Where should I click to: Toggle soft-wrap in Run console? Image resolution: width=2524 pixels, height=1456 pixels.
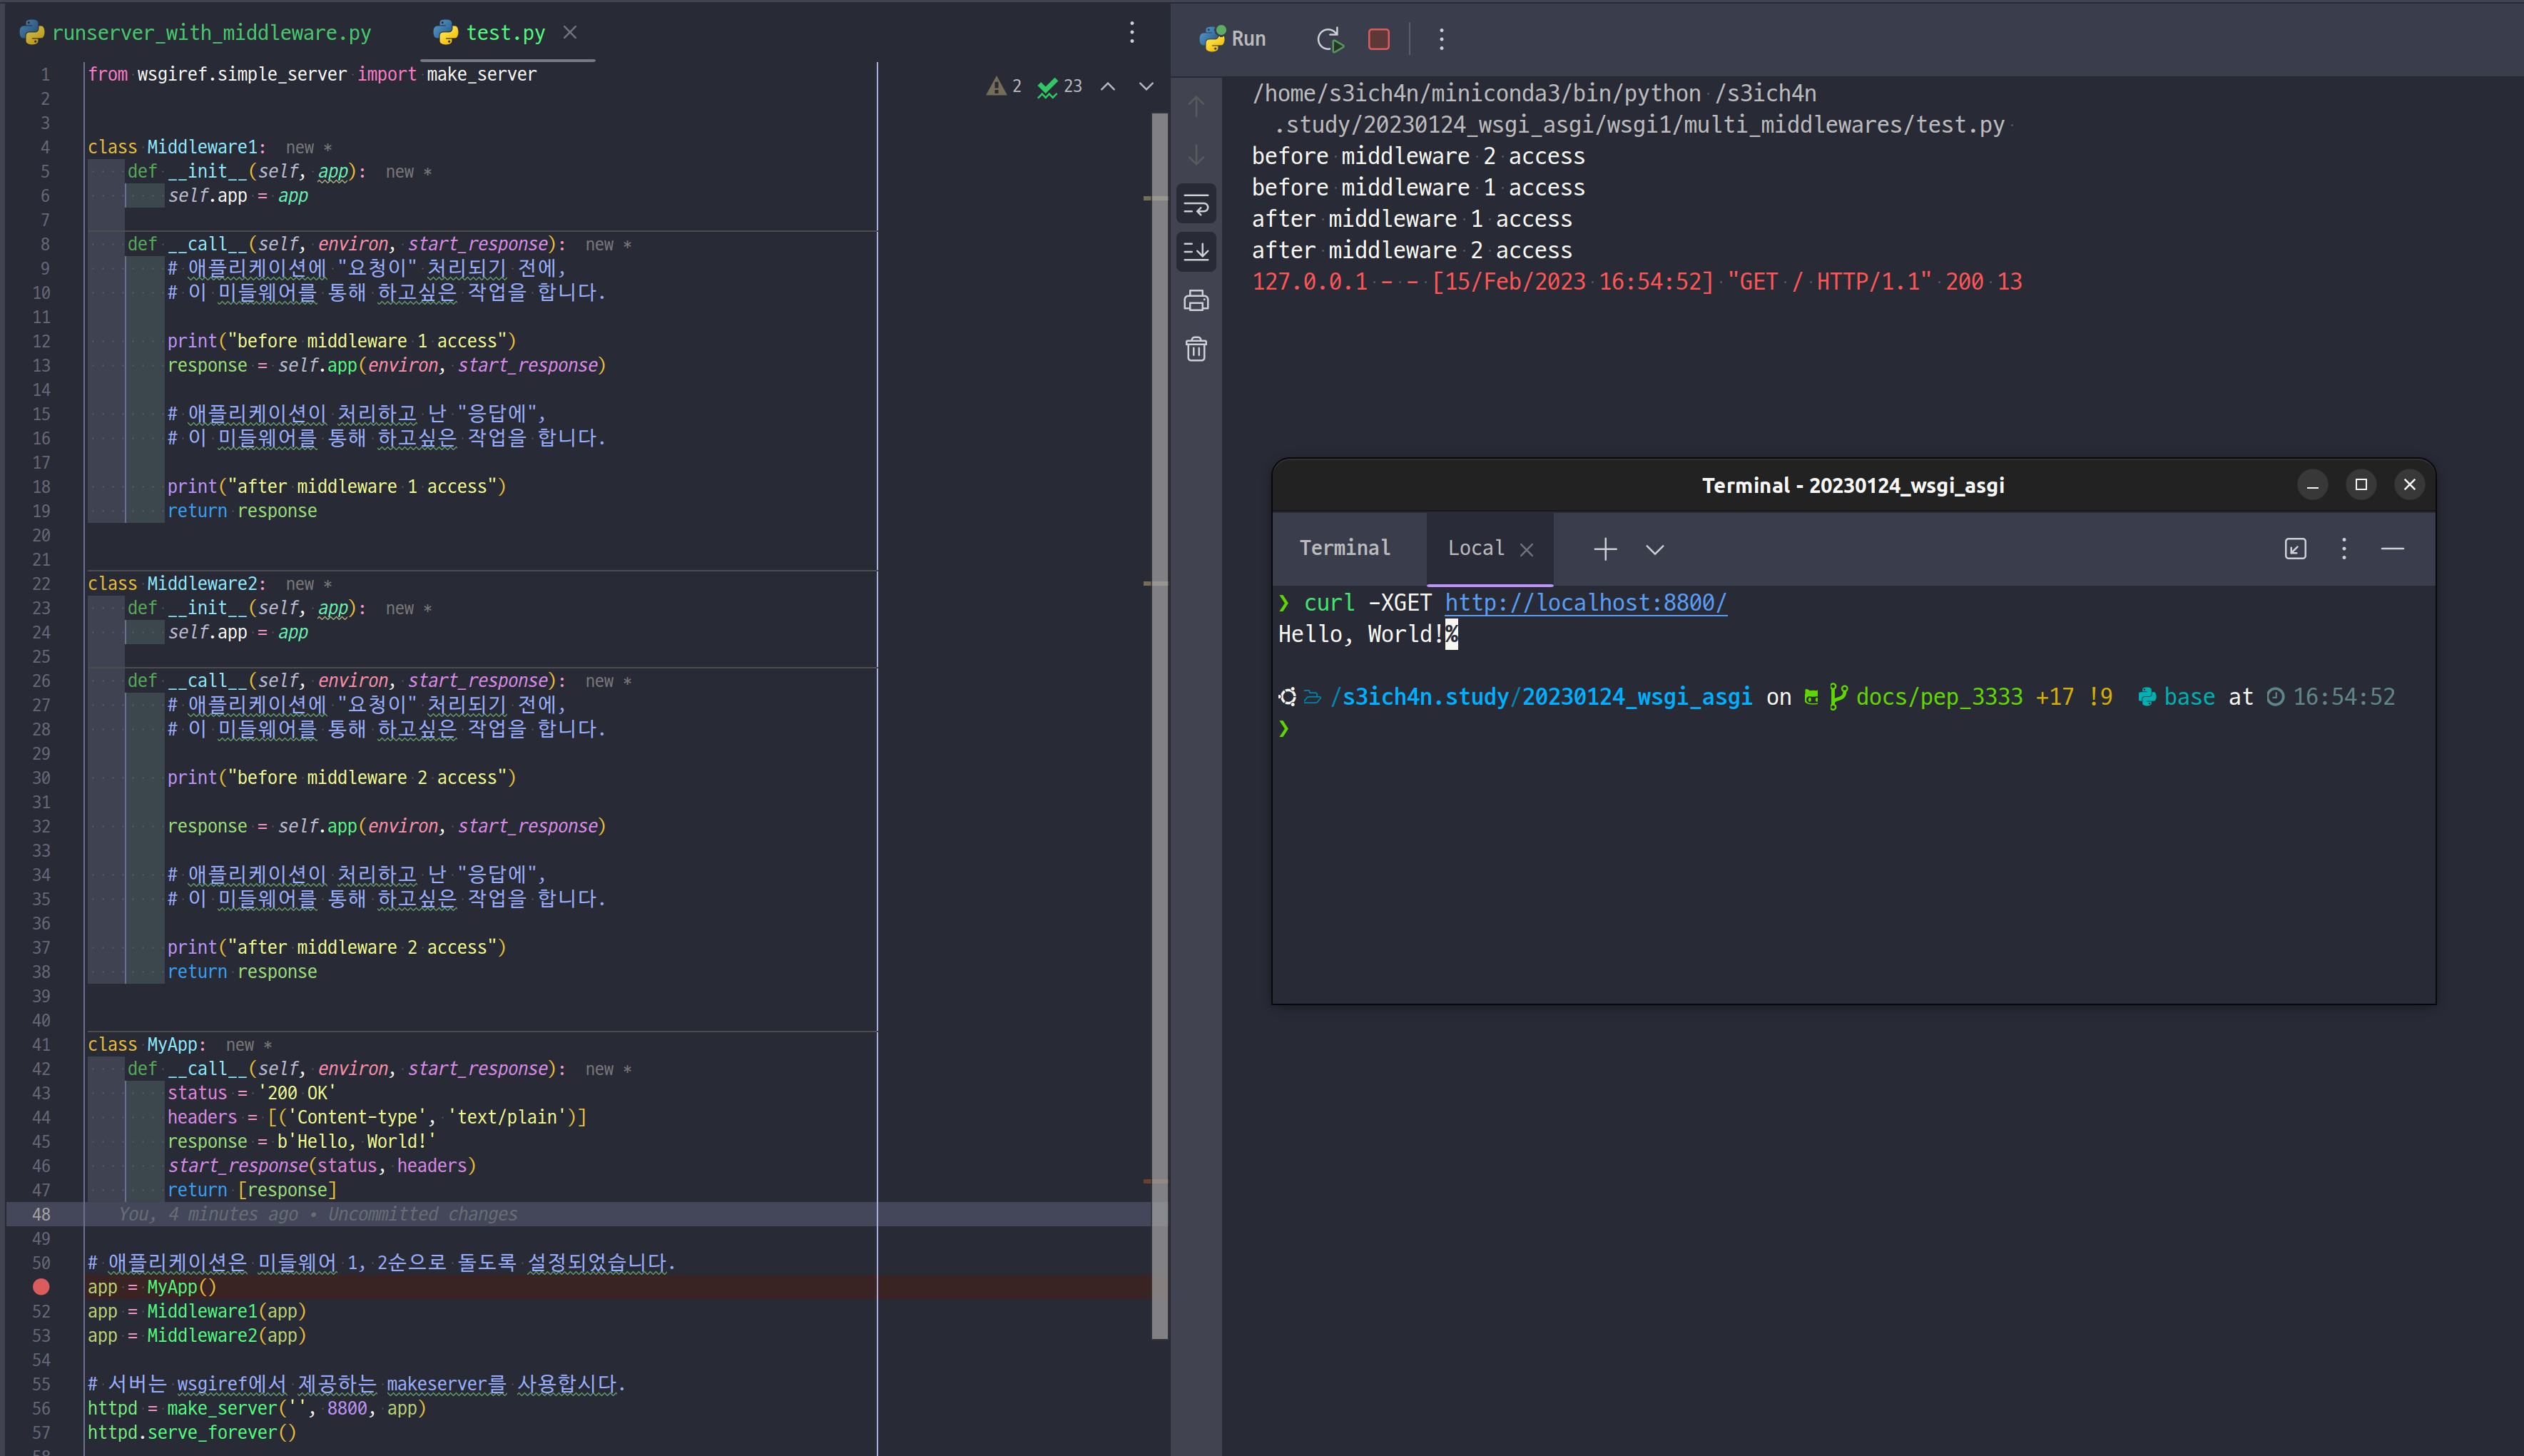coord(1196,205)
